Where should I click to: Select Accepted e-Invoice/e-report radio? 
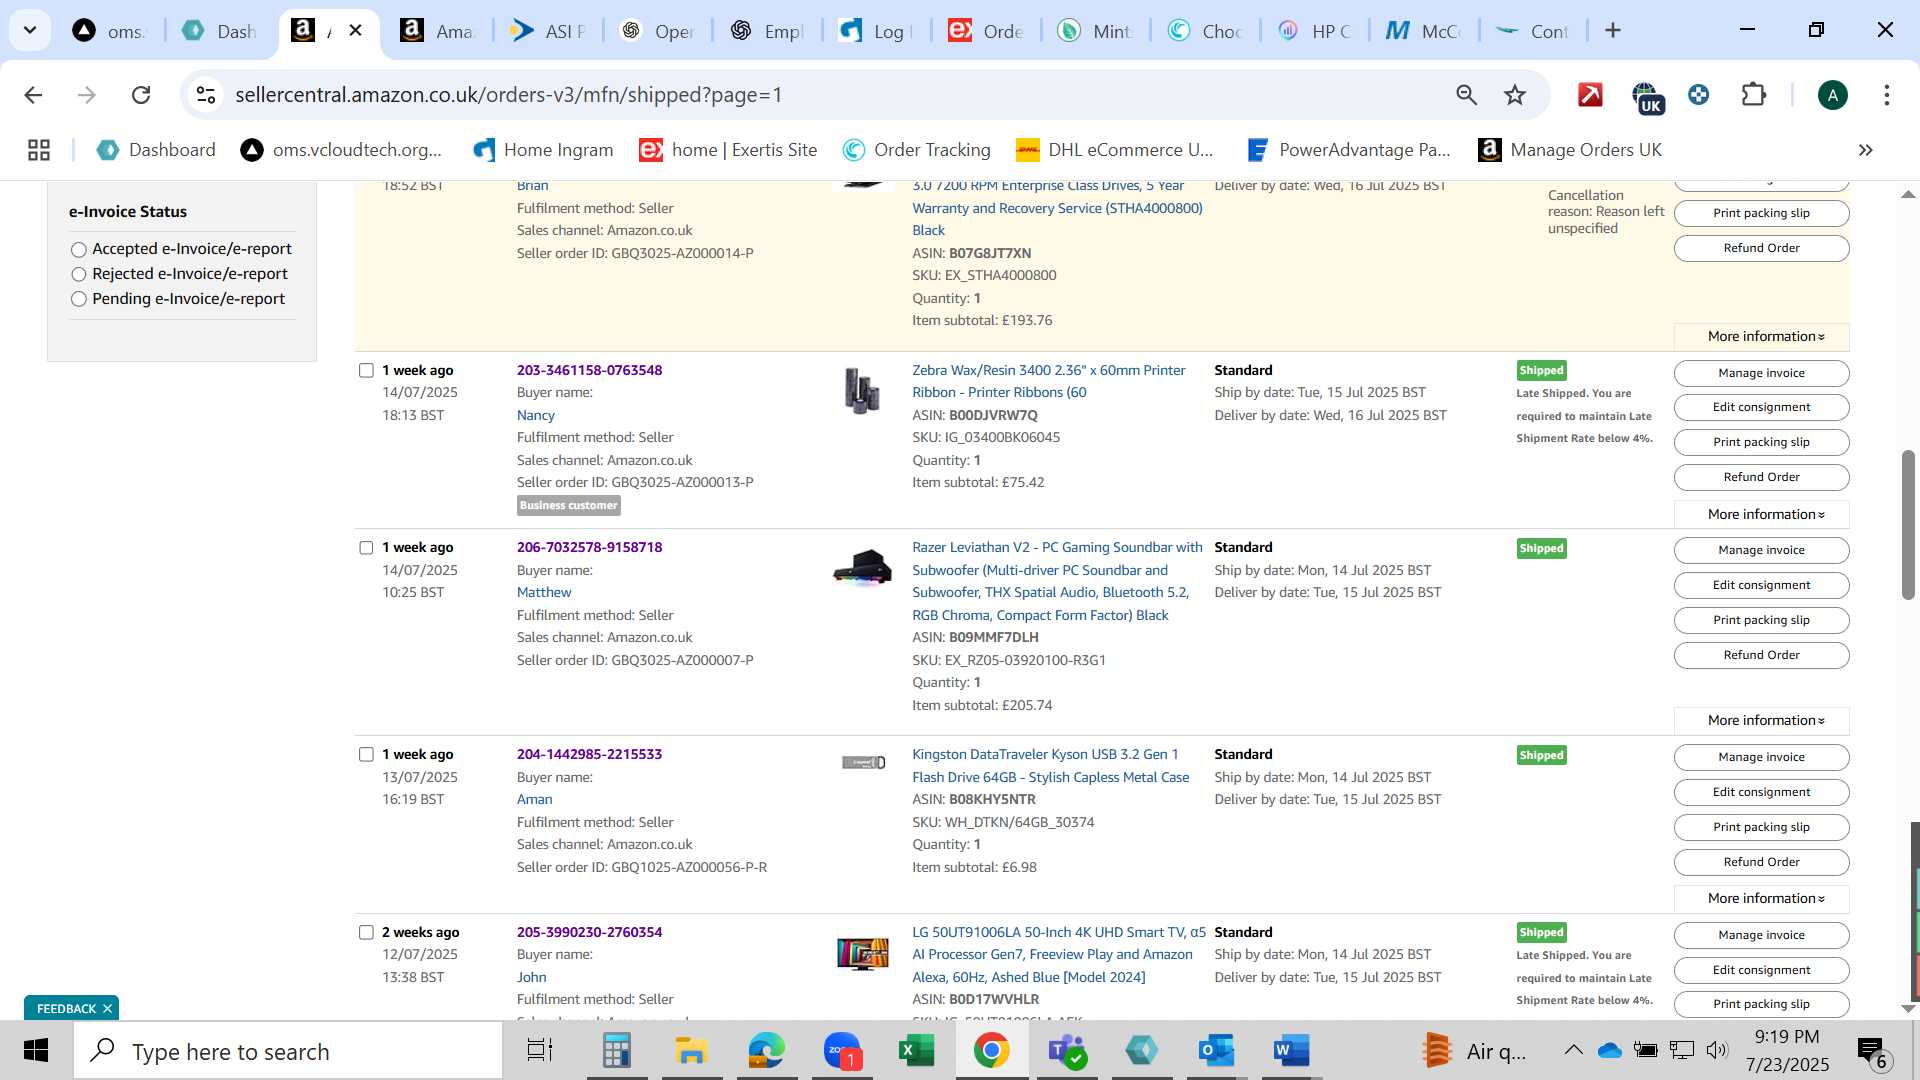(79, 250)
